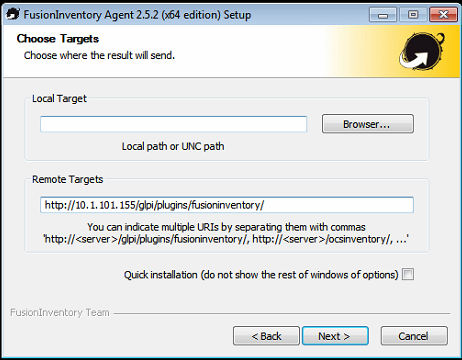Image resolution: width=462 pixels, height=360 pixels.
Task: Enable the Quick installation checkbox
Action: 408,274
